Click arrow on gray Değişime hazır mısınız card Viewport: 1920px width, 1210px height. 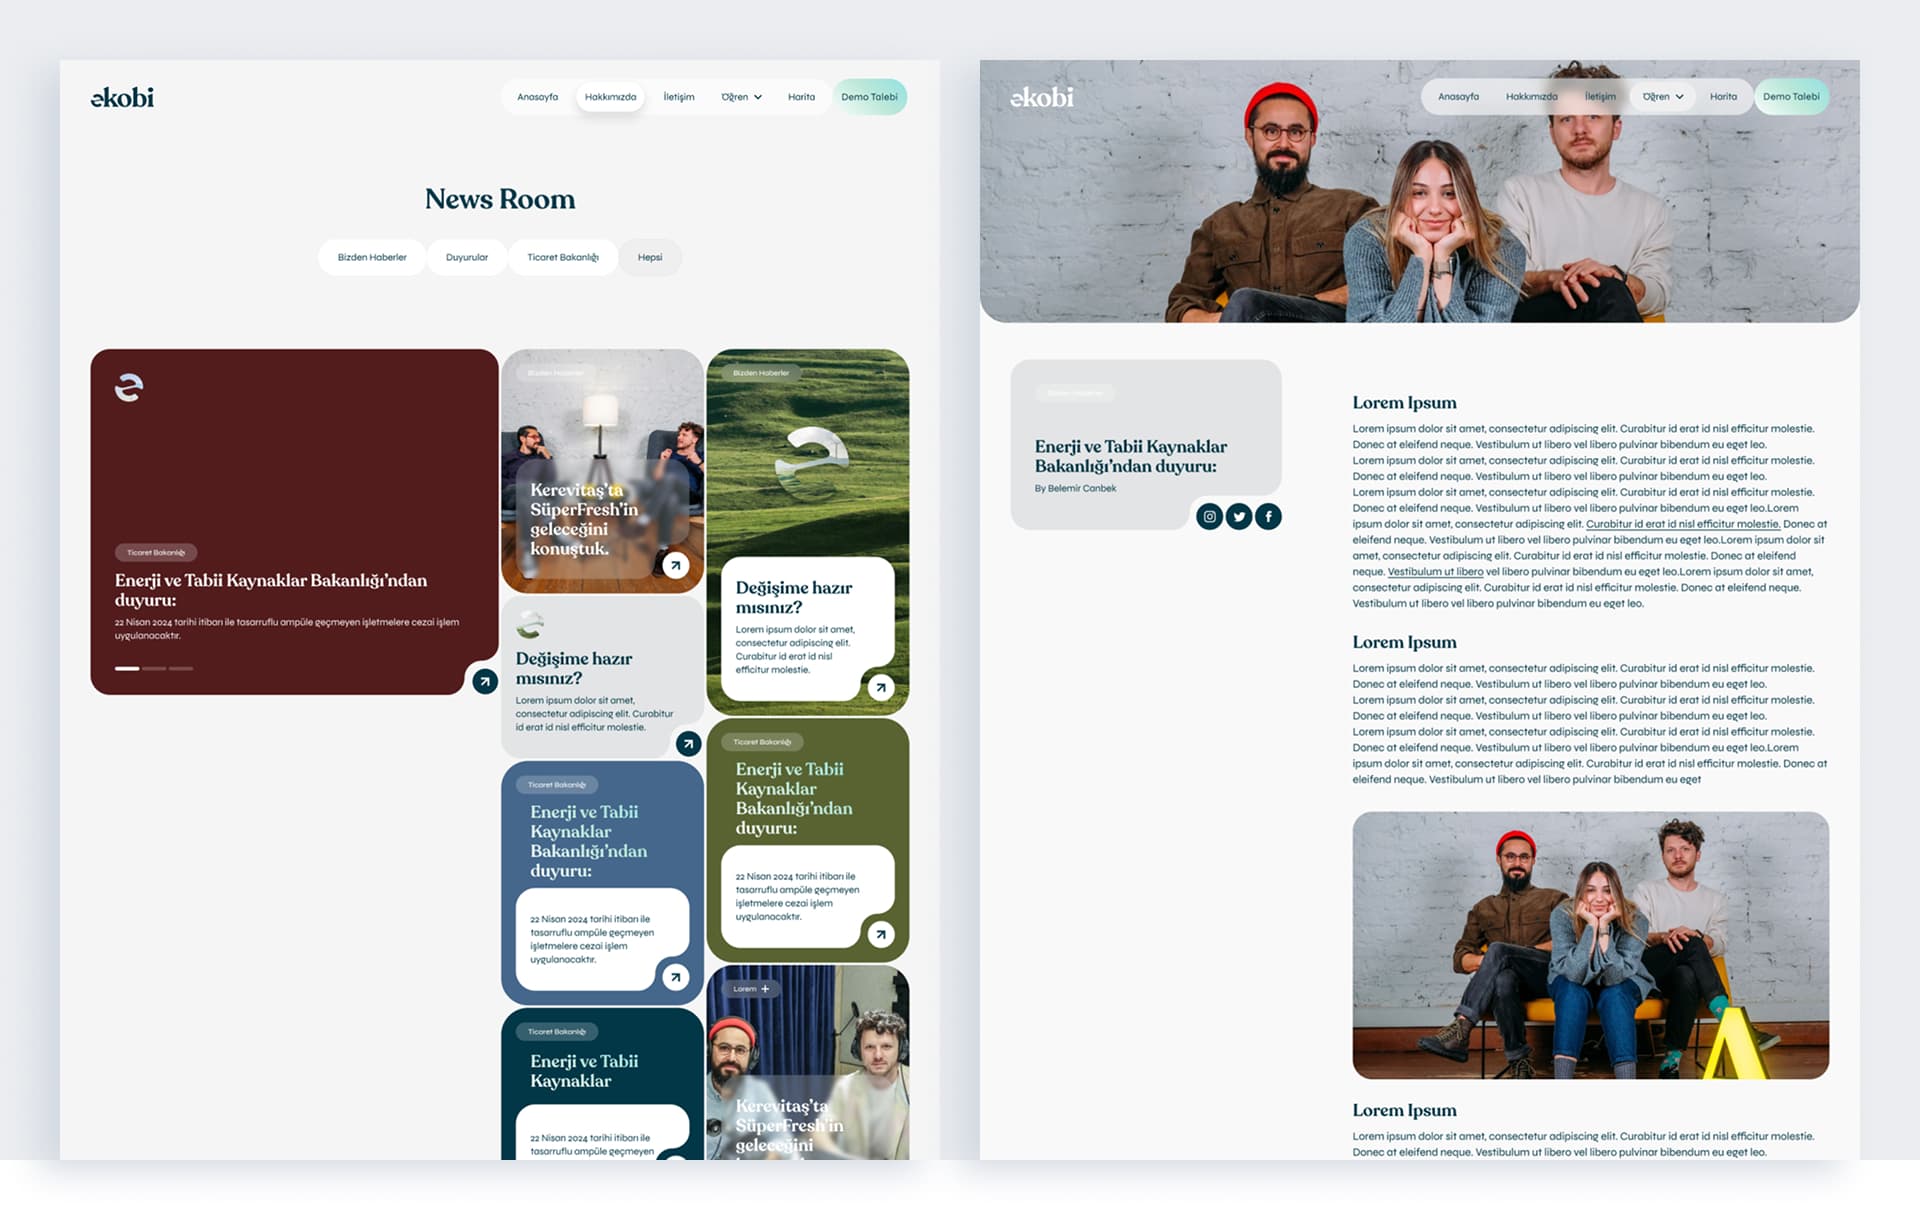[x=688, y=743]
